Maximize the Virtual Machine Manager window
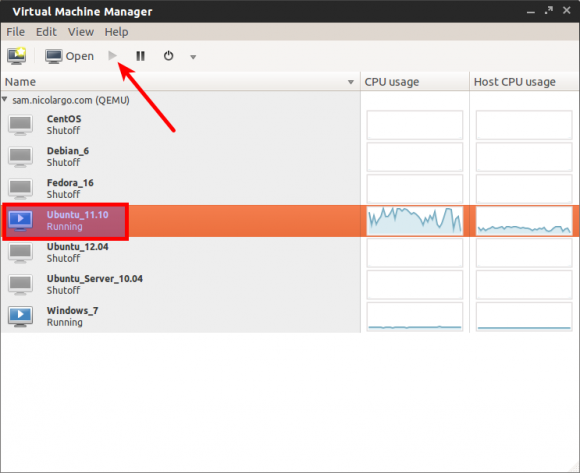This screenshot has height=473, width=580. click(x=549, y=10)
